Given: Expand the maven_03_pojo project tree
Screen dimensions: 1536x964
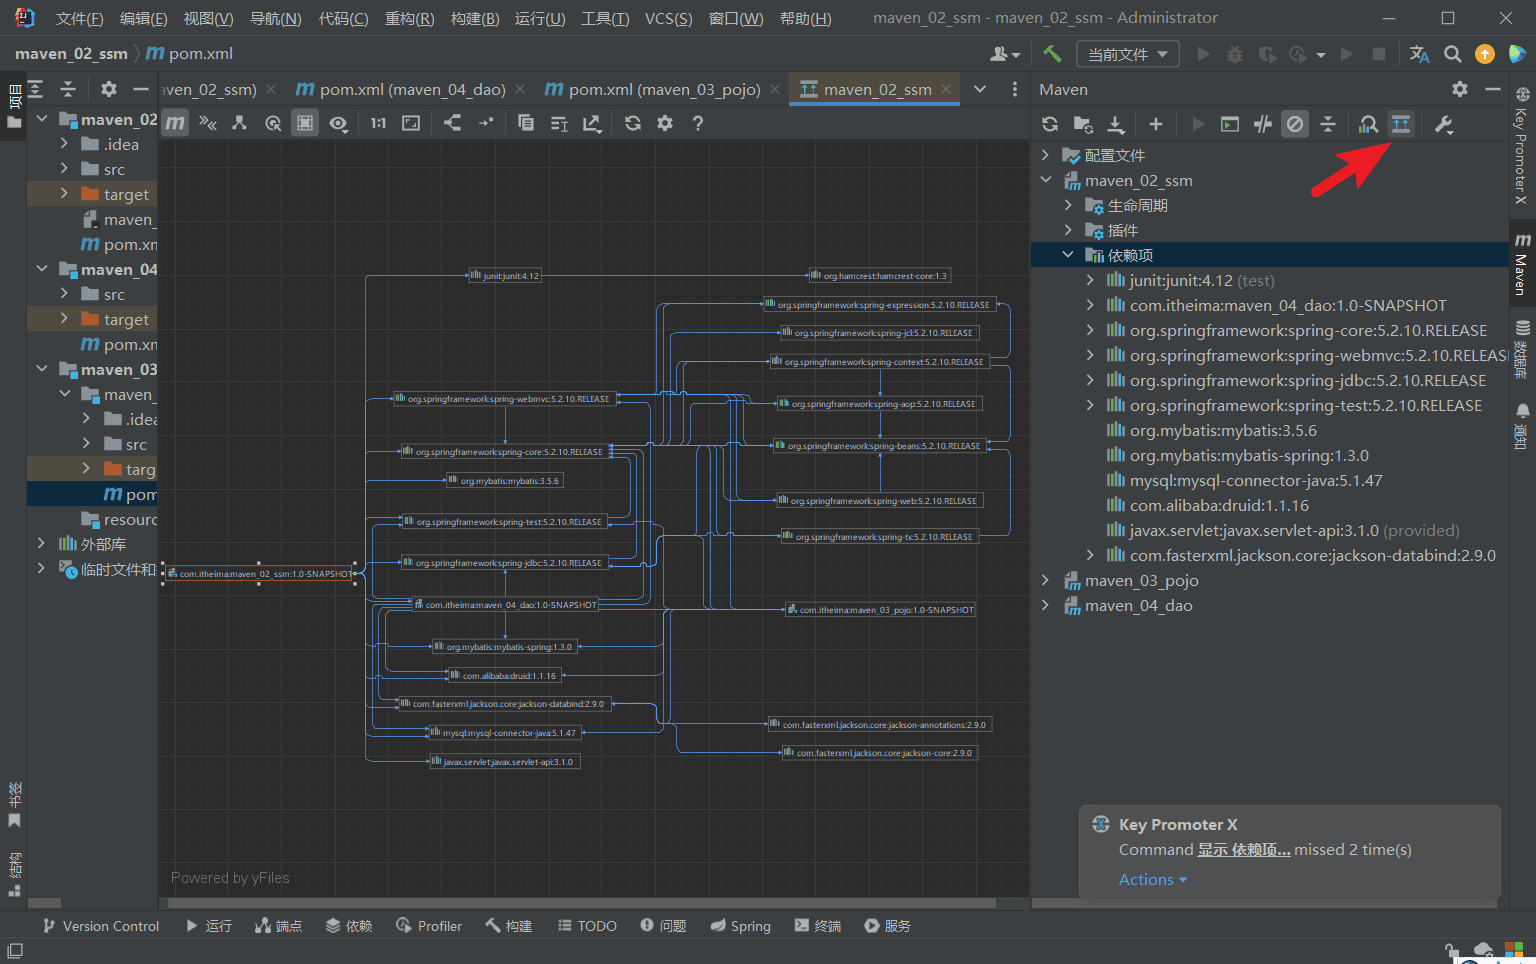Looking at the screenshot, I should (x=1045, y=580).
